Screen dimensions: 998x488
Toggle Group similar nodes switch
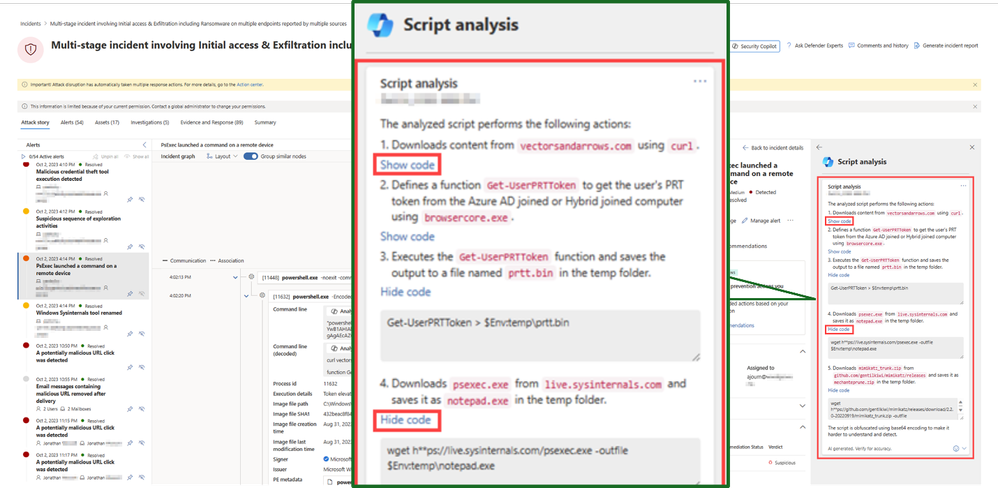tap(251, 156)
